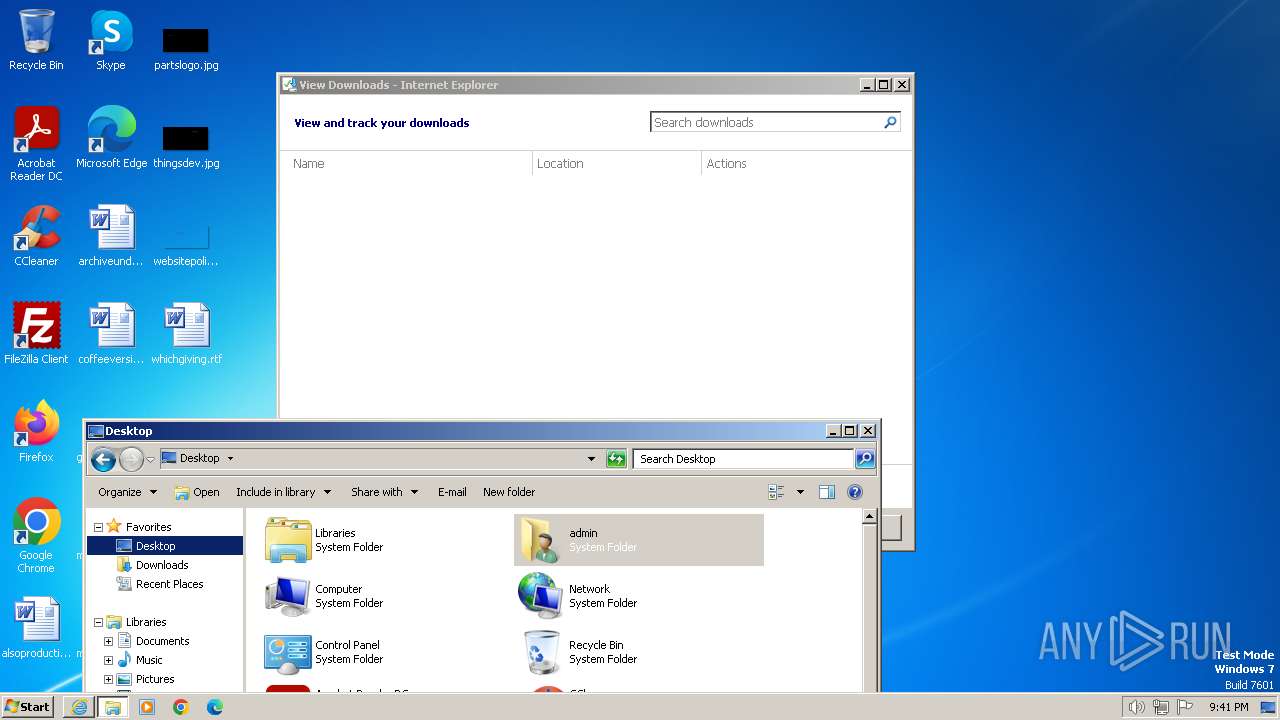Select thingsdev.jpg desktop file
The image size is (1280, 720).
point(186,146)
